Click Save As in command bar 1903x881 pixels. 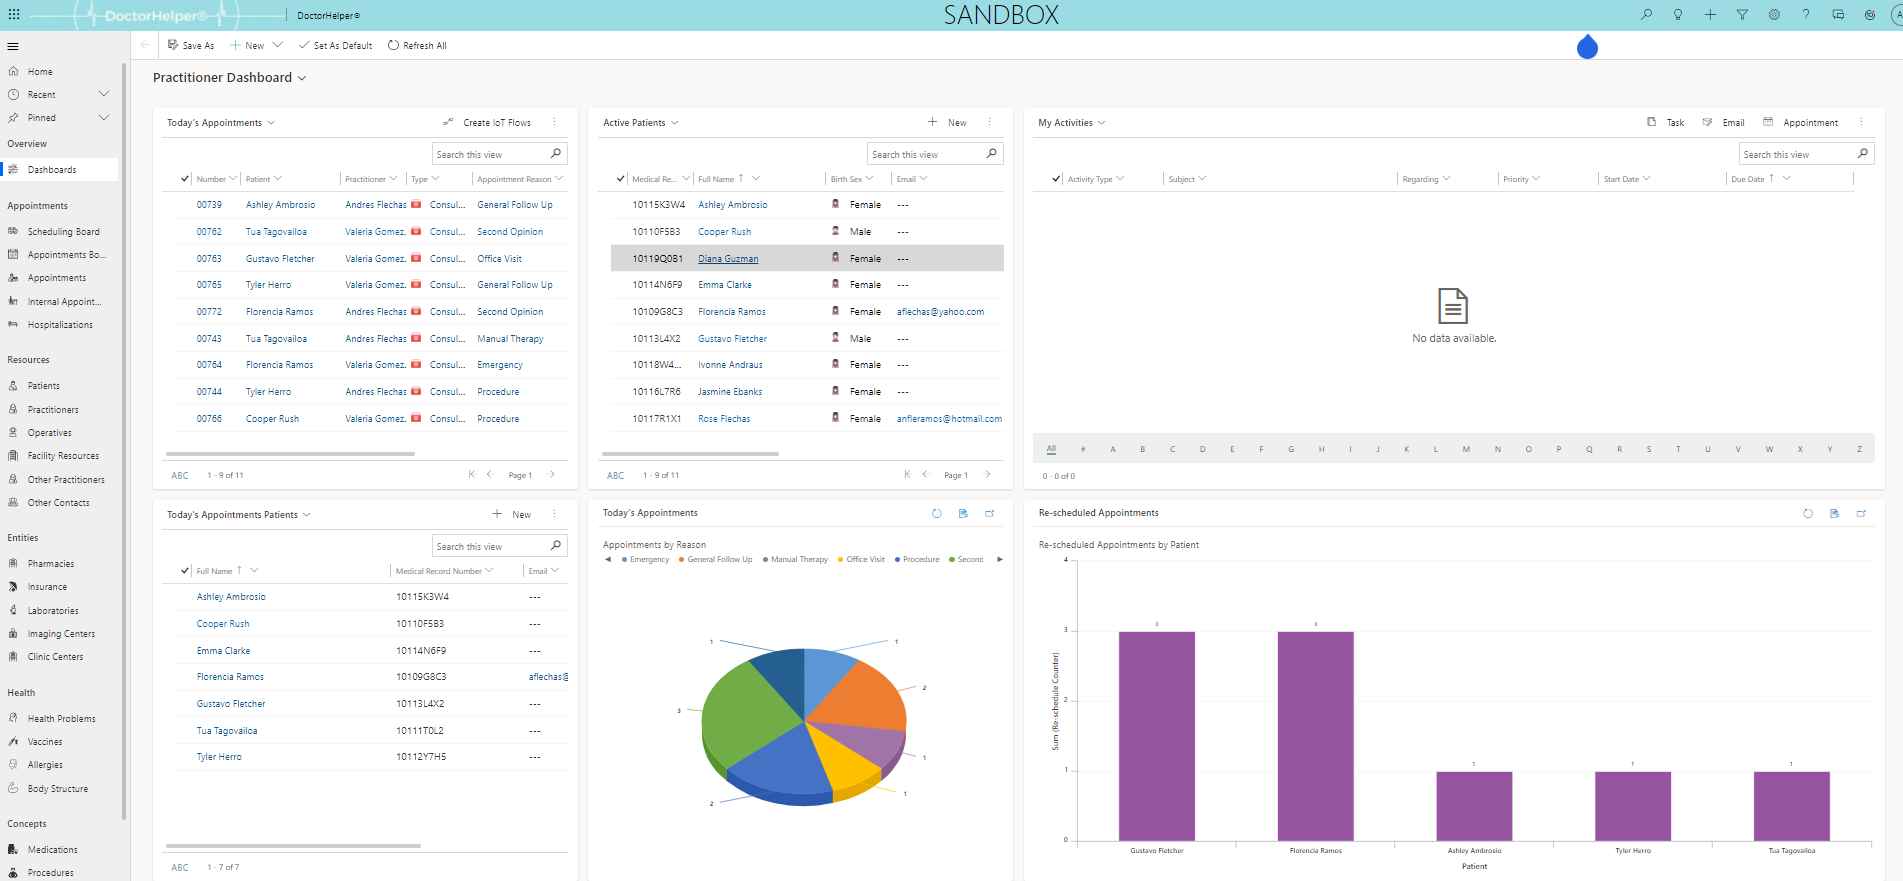pos(191,45)
